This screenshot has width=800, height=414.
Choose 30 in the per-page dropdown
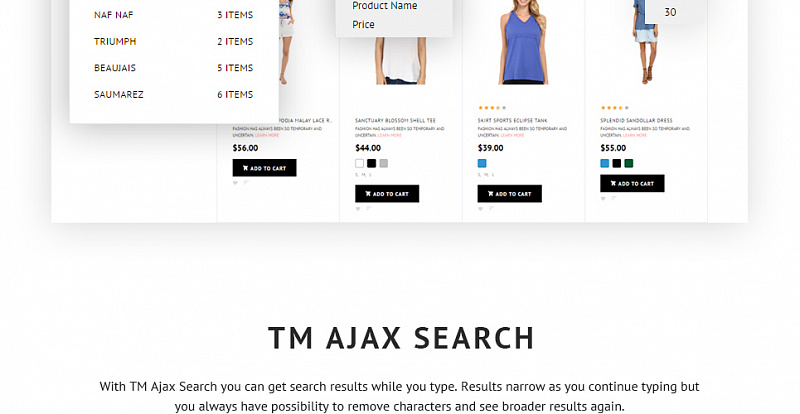pos(670,12)
